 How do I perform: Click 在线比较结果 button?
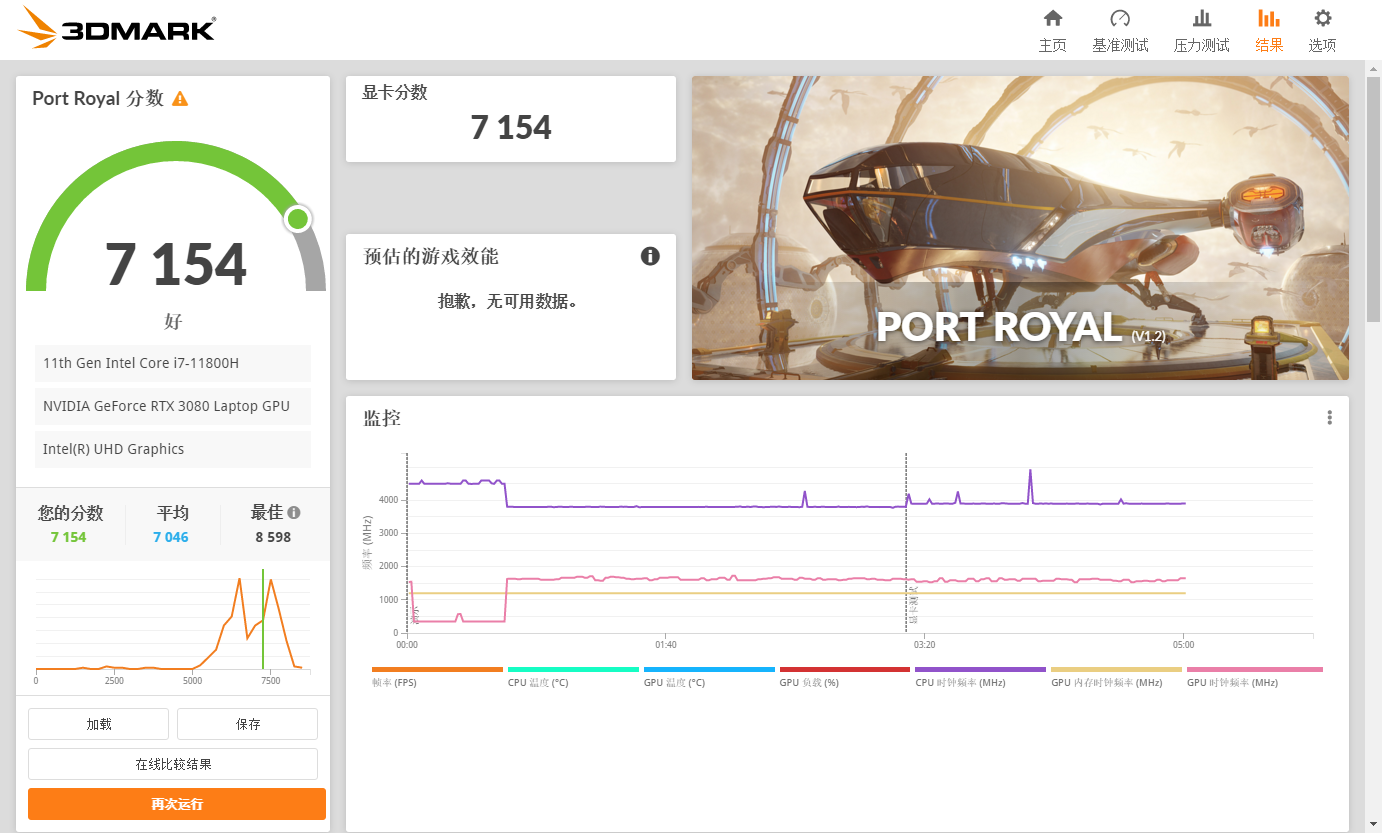pyautogui.click(x=173, y=764)
